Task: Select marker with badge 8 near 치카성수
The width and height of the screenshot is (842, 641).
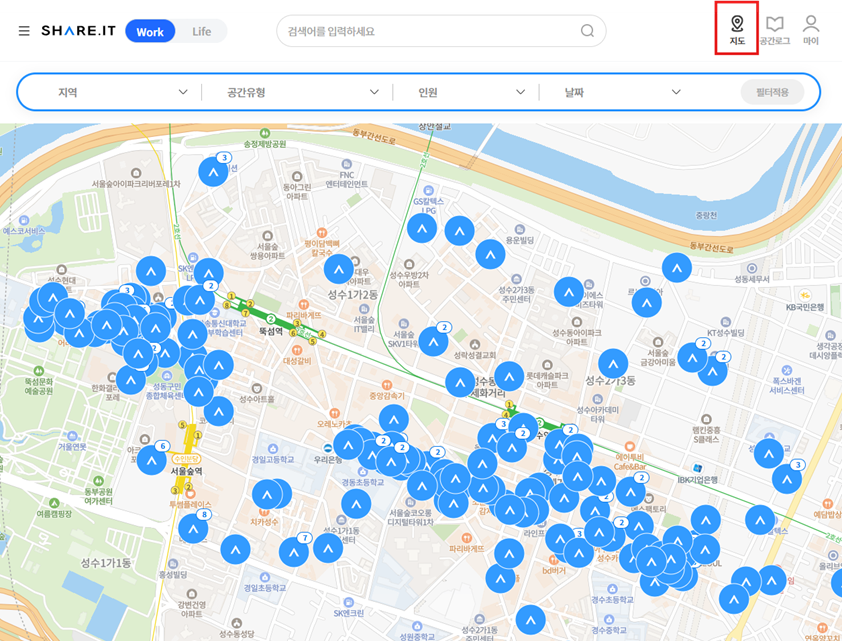Action: pos(193,529)
